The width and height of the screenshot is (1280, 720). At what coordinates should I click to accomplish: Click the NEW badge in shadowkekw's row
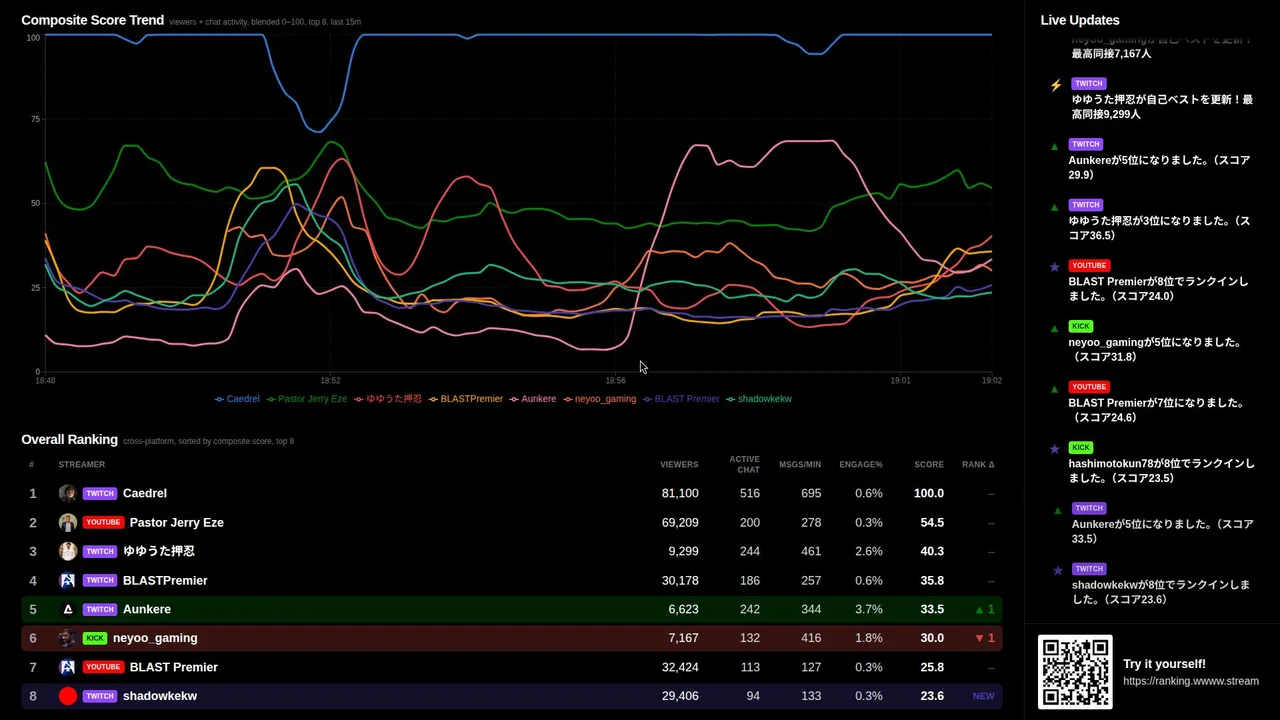(x=984, y=696)
